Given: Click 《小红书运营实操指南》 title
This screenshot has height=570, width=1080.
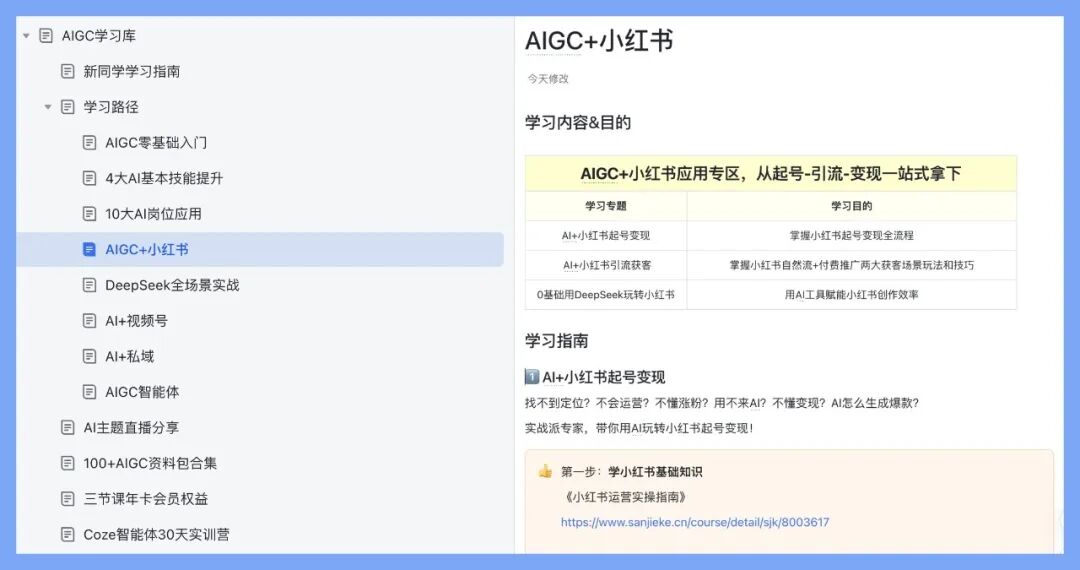Looking at the screenshot, I should tap(625, 497).
